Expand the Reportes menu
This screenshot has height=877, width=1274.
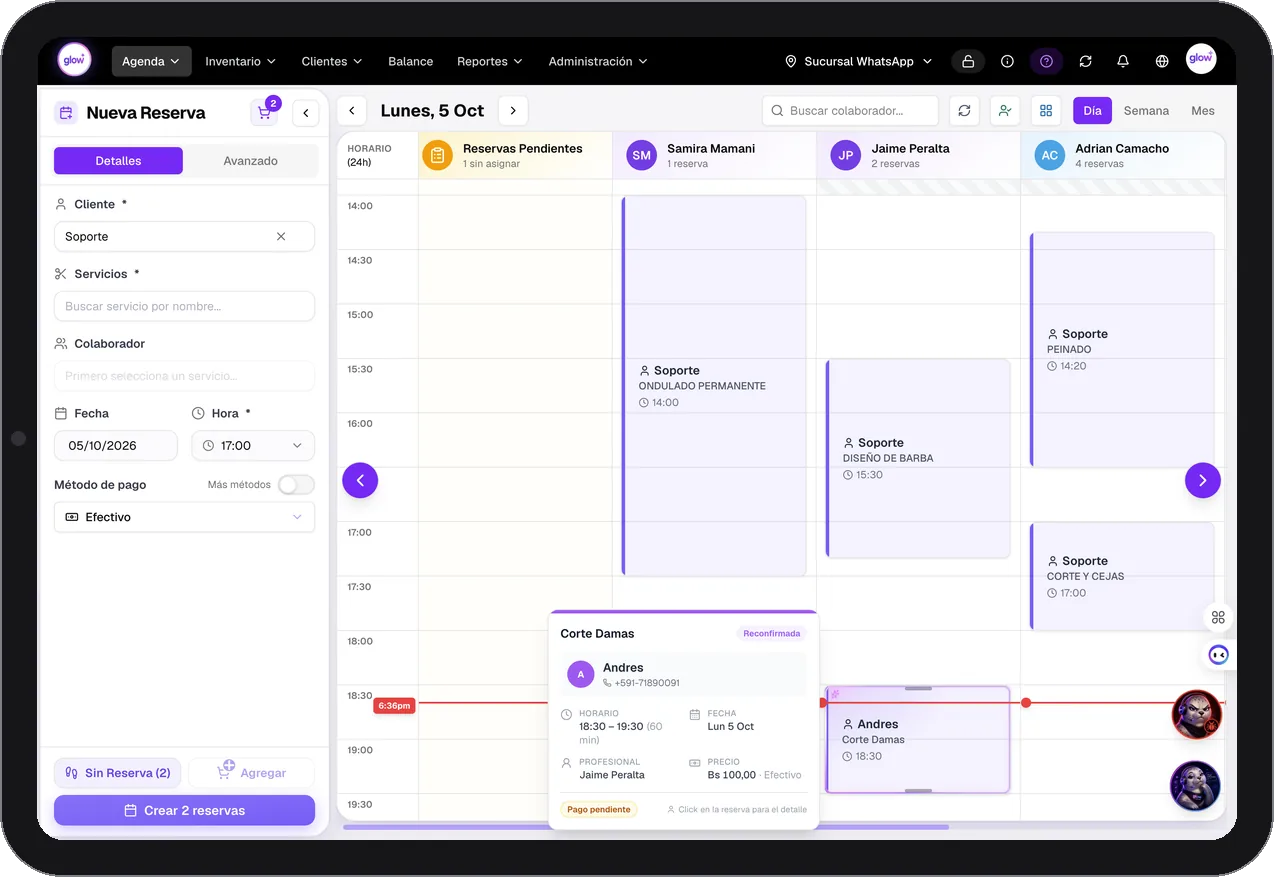(490, 61)
